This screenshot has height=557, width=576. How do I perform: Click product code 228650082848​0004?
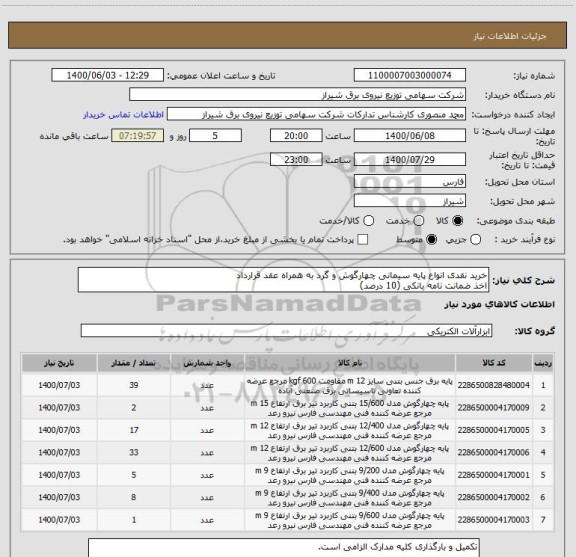[493, 385]
